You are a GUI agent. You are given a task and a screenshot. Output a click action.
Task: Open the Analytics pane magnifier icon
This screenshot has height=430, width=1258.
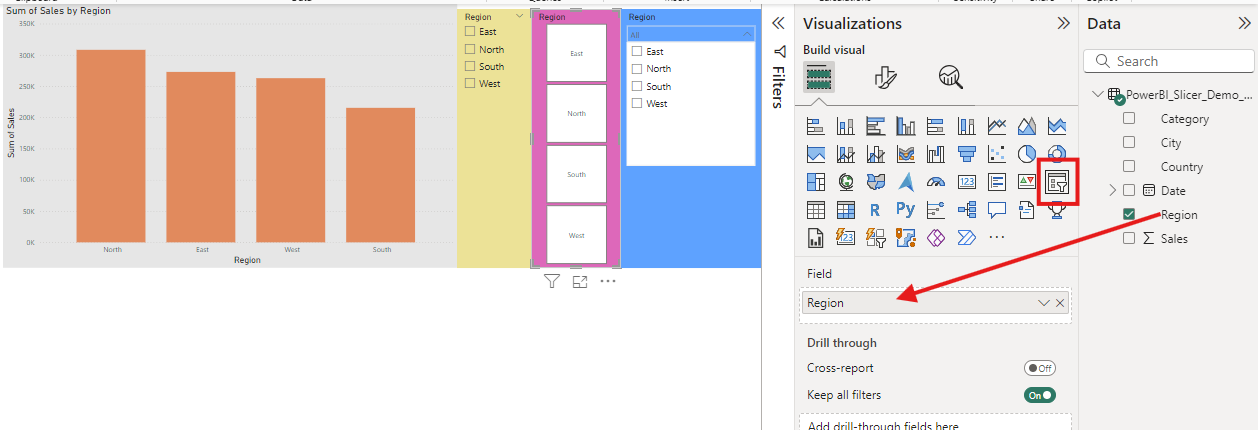coord(950,77)
